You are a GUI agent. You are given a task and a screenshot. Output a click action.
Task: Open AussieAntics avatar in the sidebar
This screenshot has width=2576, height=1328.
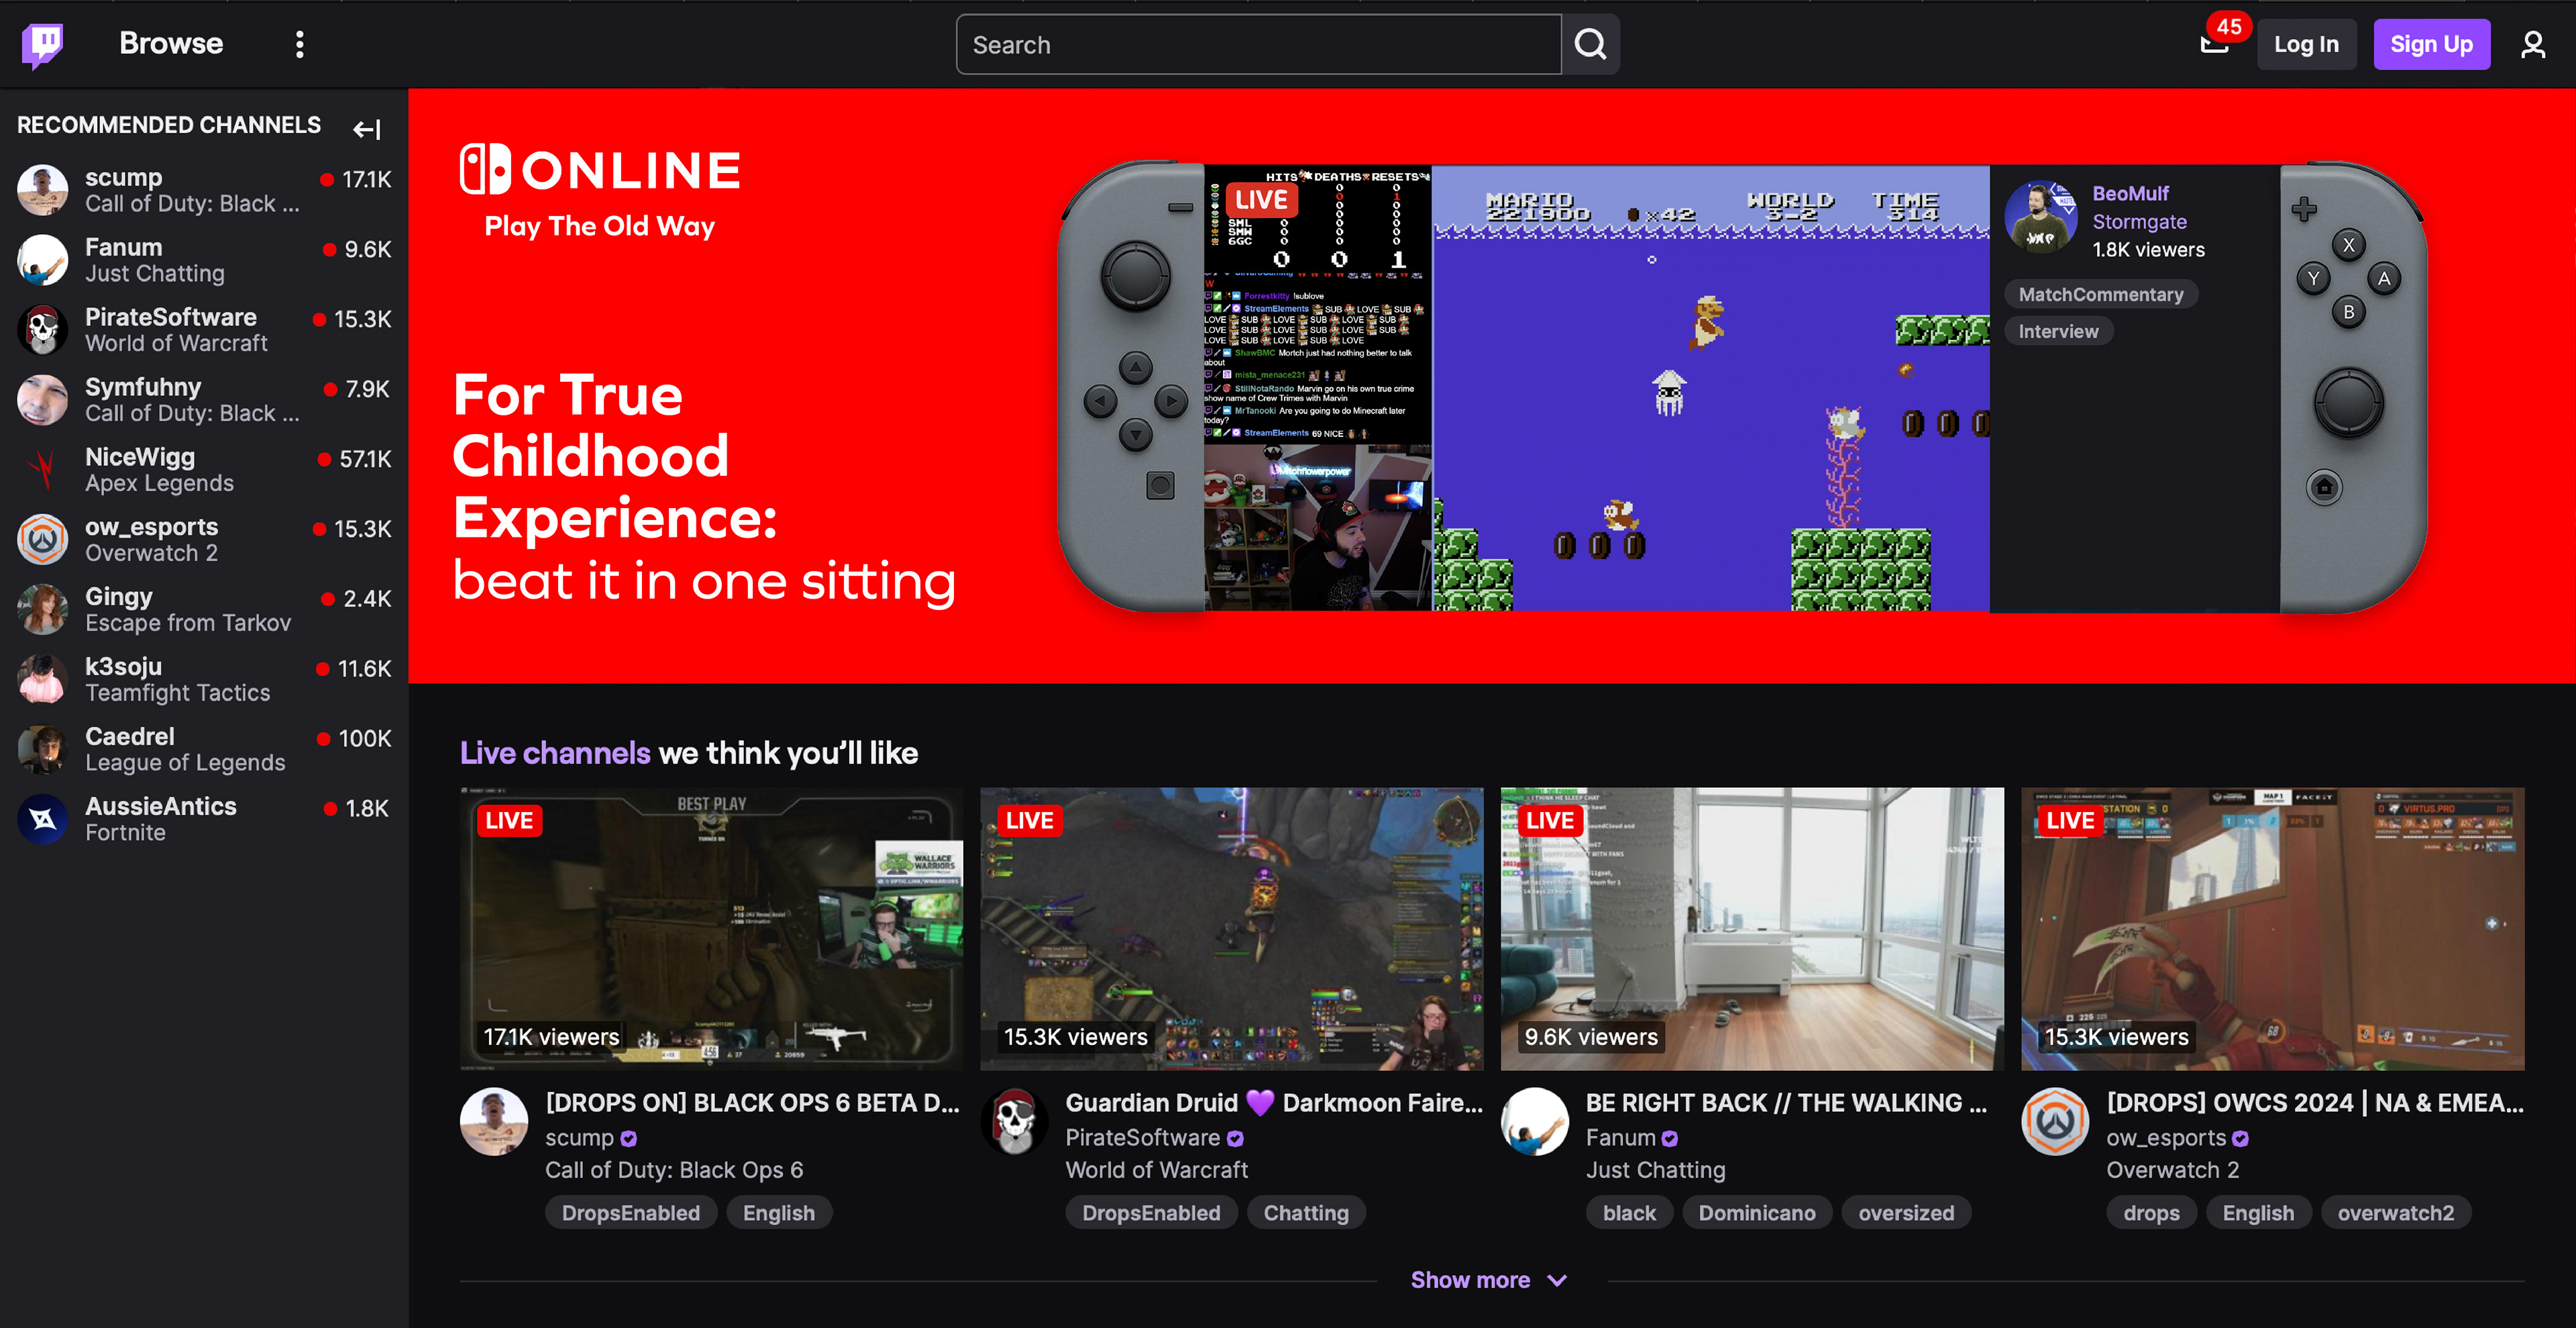pyautogui.click(x=42, y=820)
